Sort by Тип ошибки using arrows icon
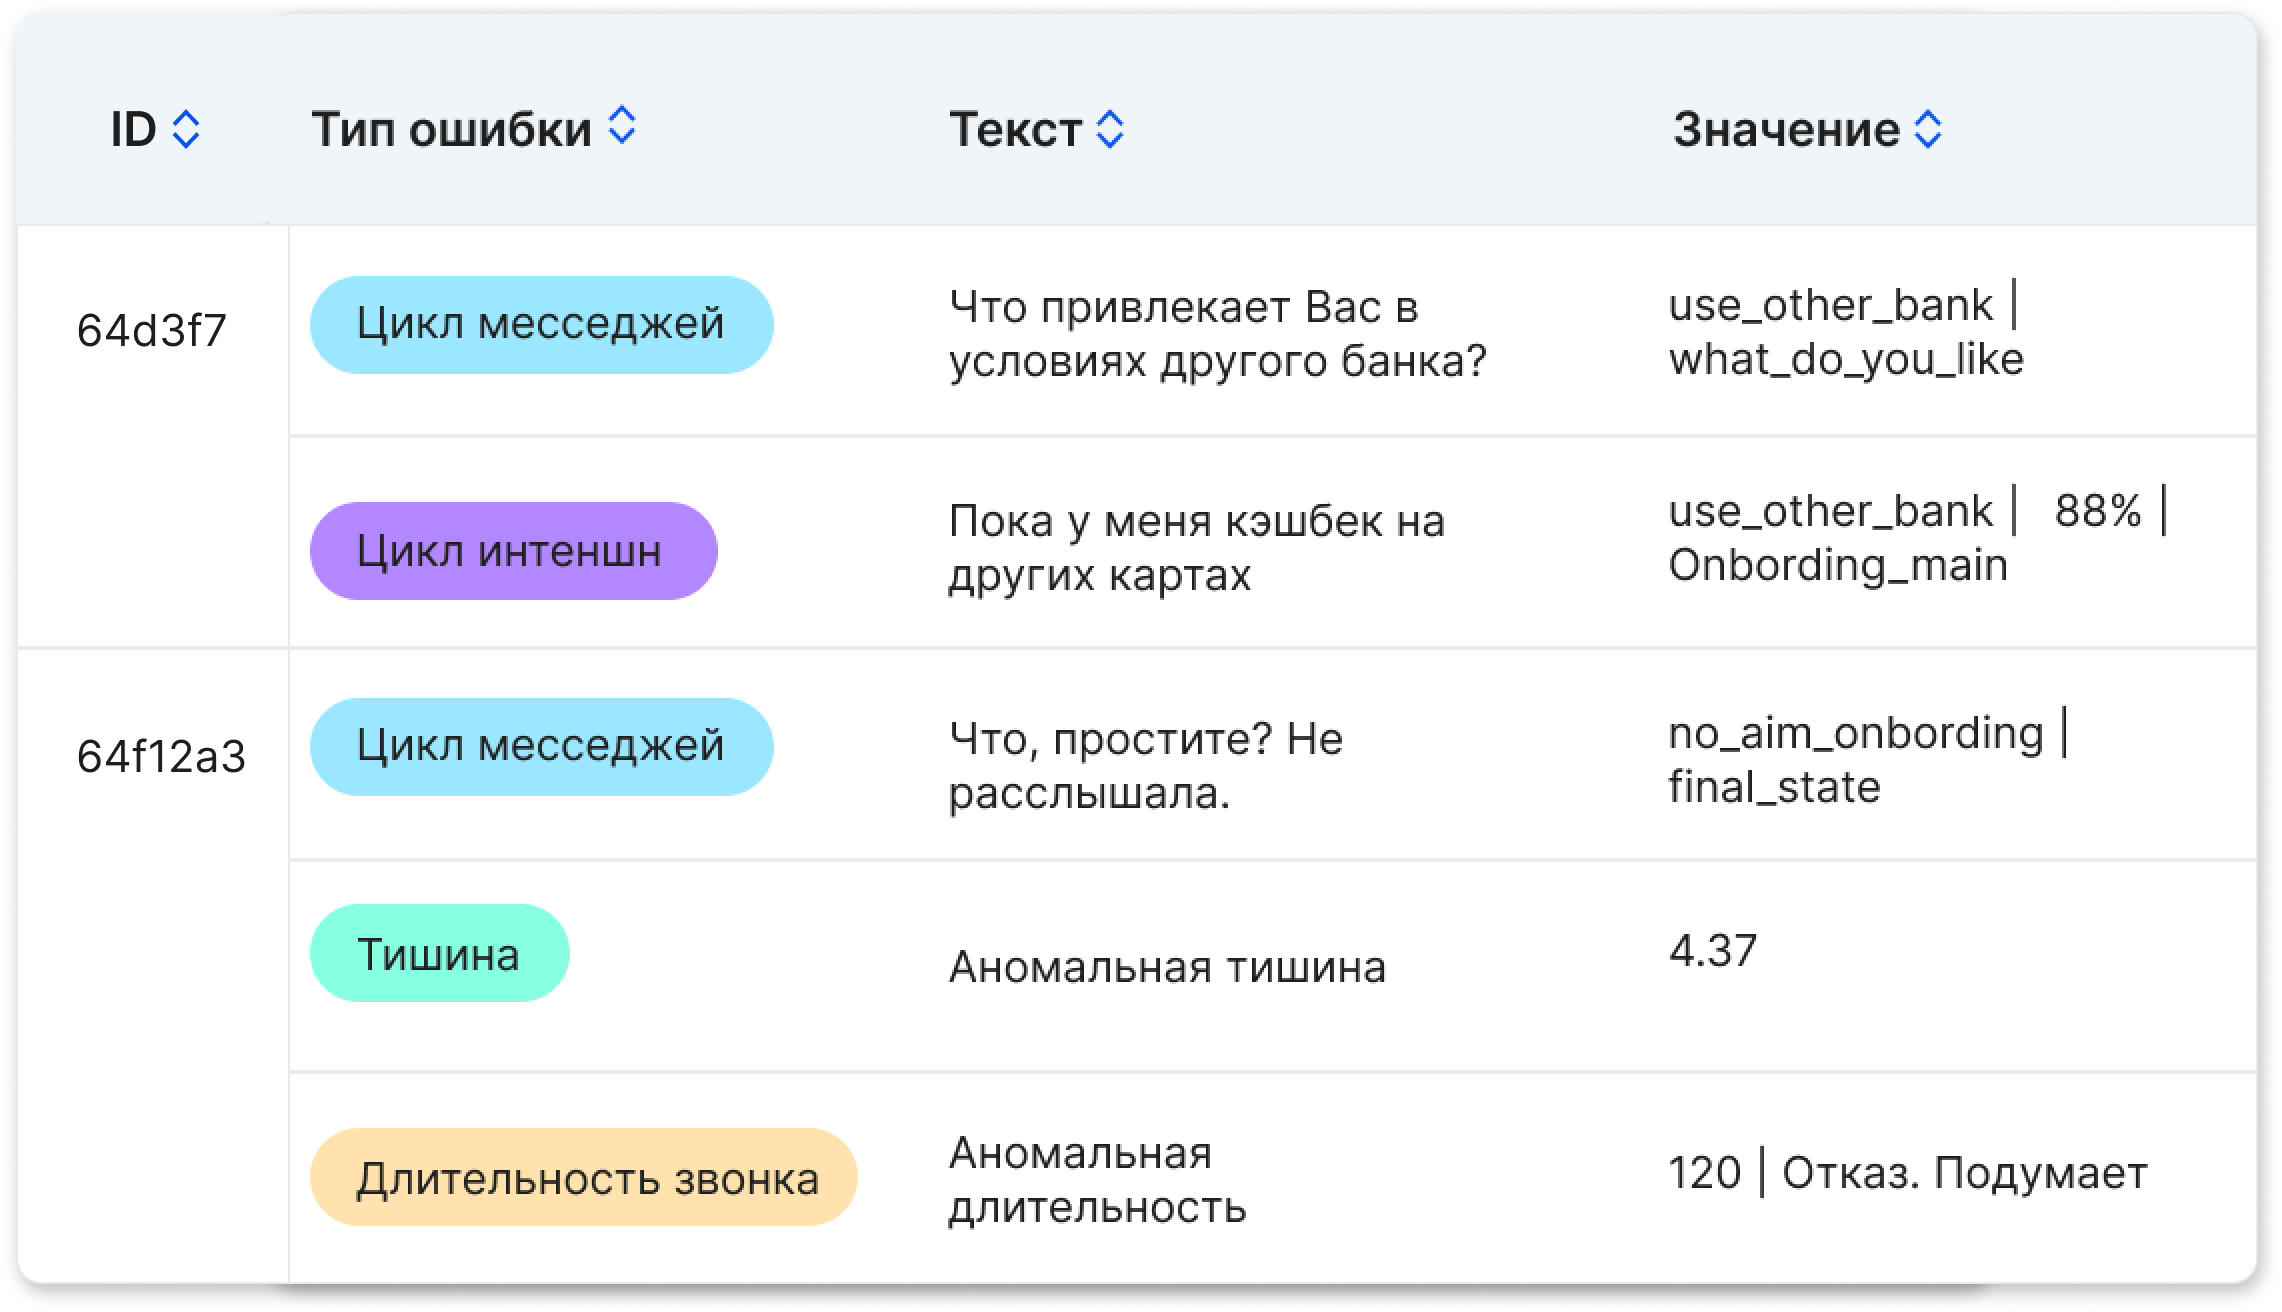 (622, 126)
